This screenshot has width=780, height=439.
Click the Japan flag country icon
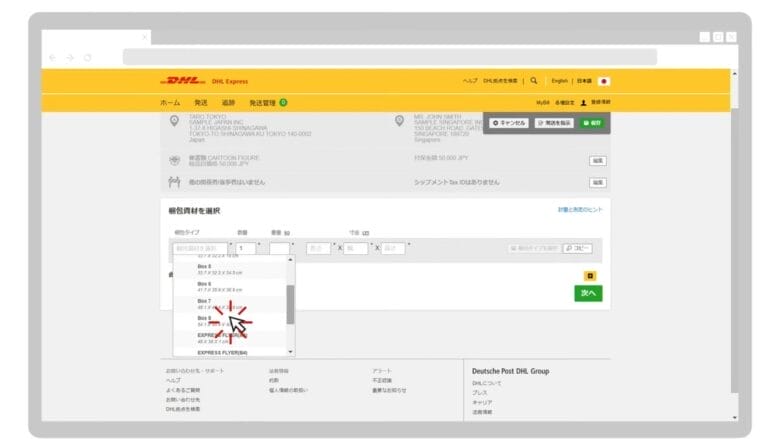(x=604, y=81)
